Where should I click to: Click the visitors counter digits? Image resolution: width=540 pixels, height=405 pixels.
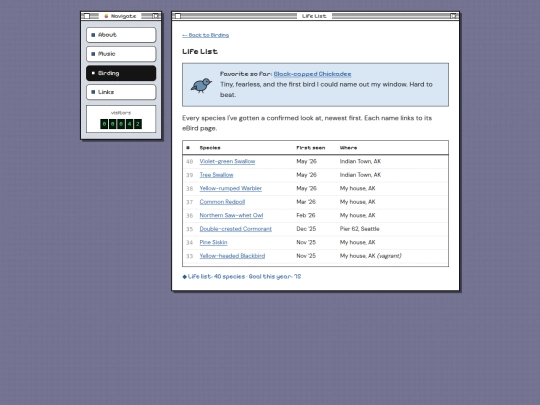(121, 124)
